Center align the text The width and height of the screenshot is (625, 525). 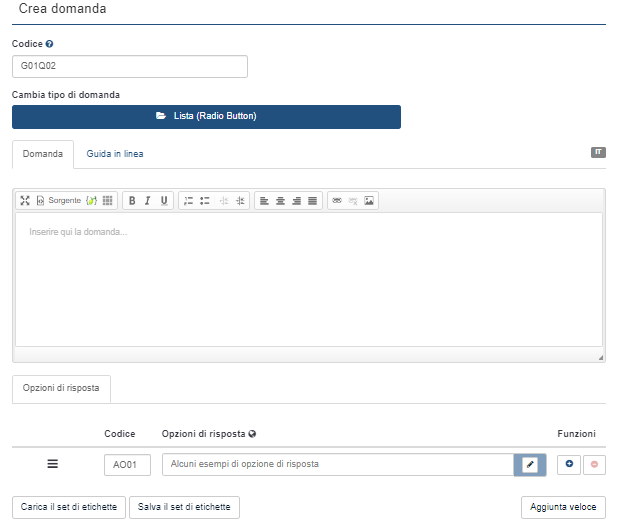pos(280,201)
